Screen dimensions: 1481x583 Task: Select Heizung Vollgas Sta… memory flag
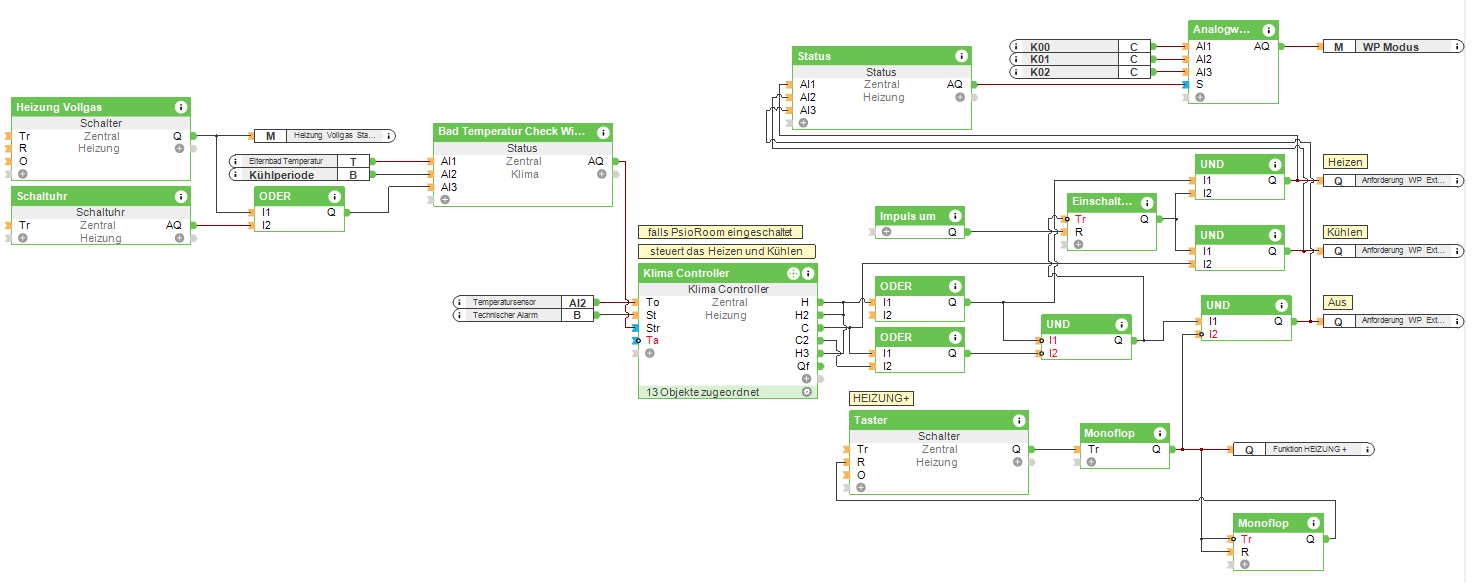coord(324,136)
